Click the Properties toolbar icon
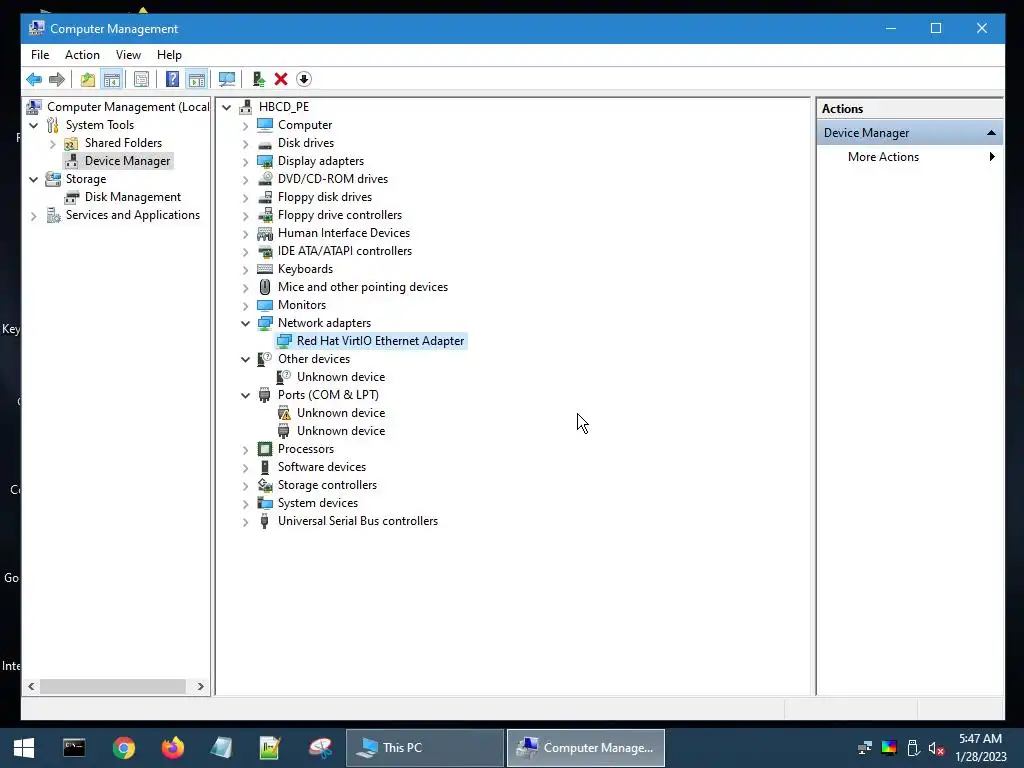This screenshot has height=768, width=1024. pyautogui.click(x=141, y=80)
